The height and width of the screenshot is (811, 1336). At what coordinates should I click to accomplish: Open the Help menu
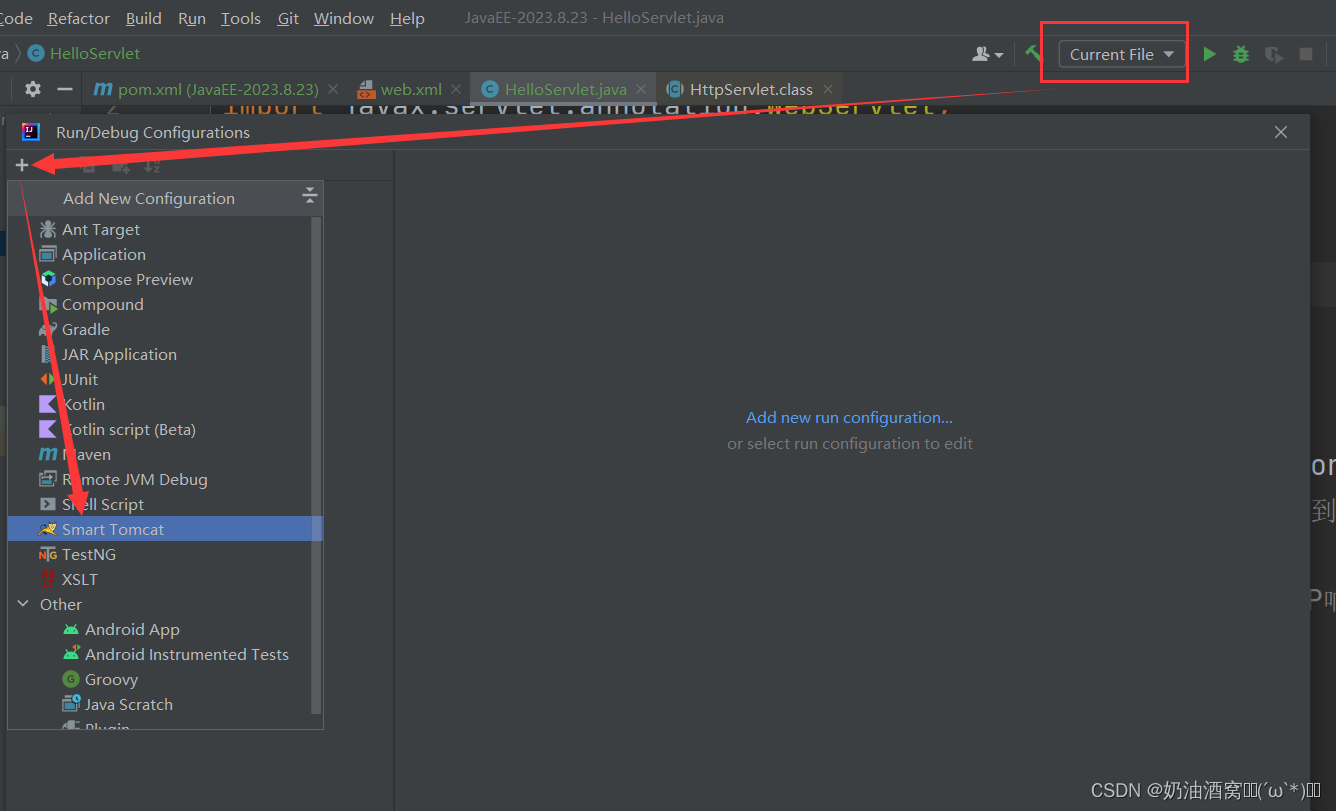point(407,18)
